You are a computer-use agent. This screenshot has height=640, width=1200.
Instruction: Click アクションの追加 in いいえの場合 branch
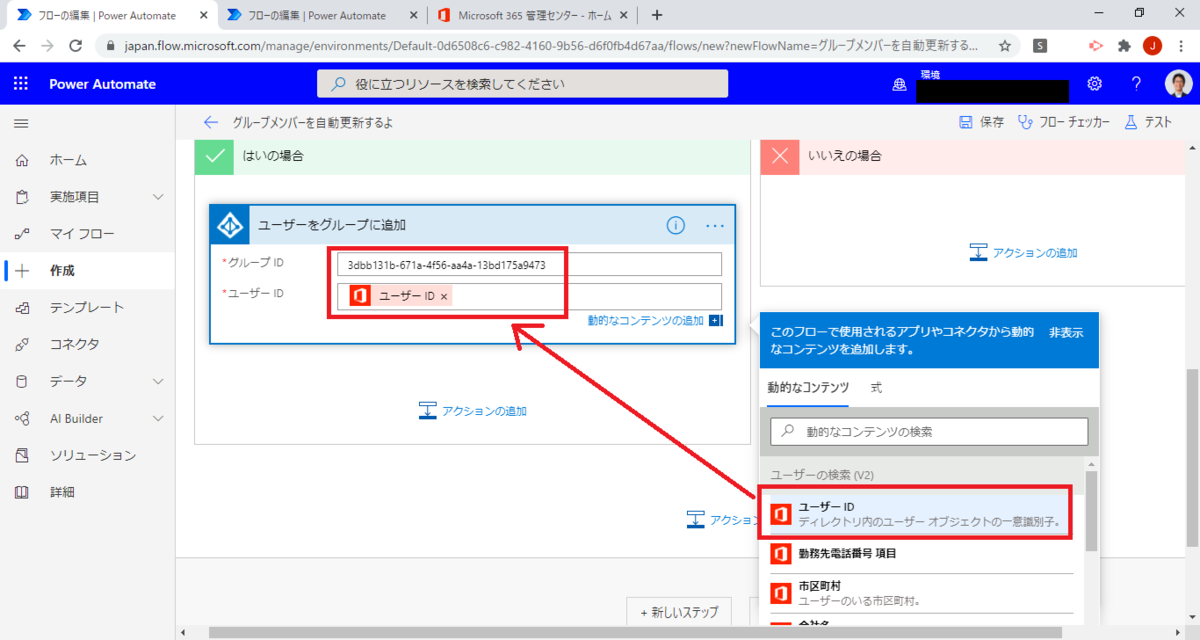[x=1024, y=252]
